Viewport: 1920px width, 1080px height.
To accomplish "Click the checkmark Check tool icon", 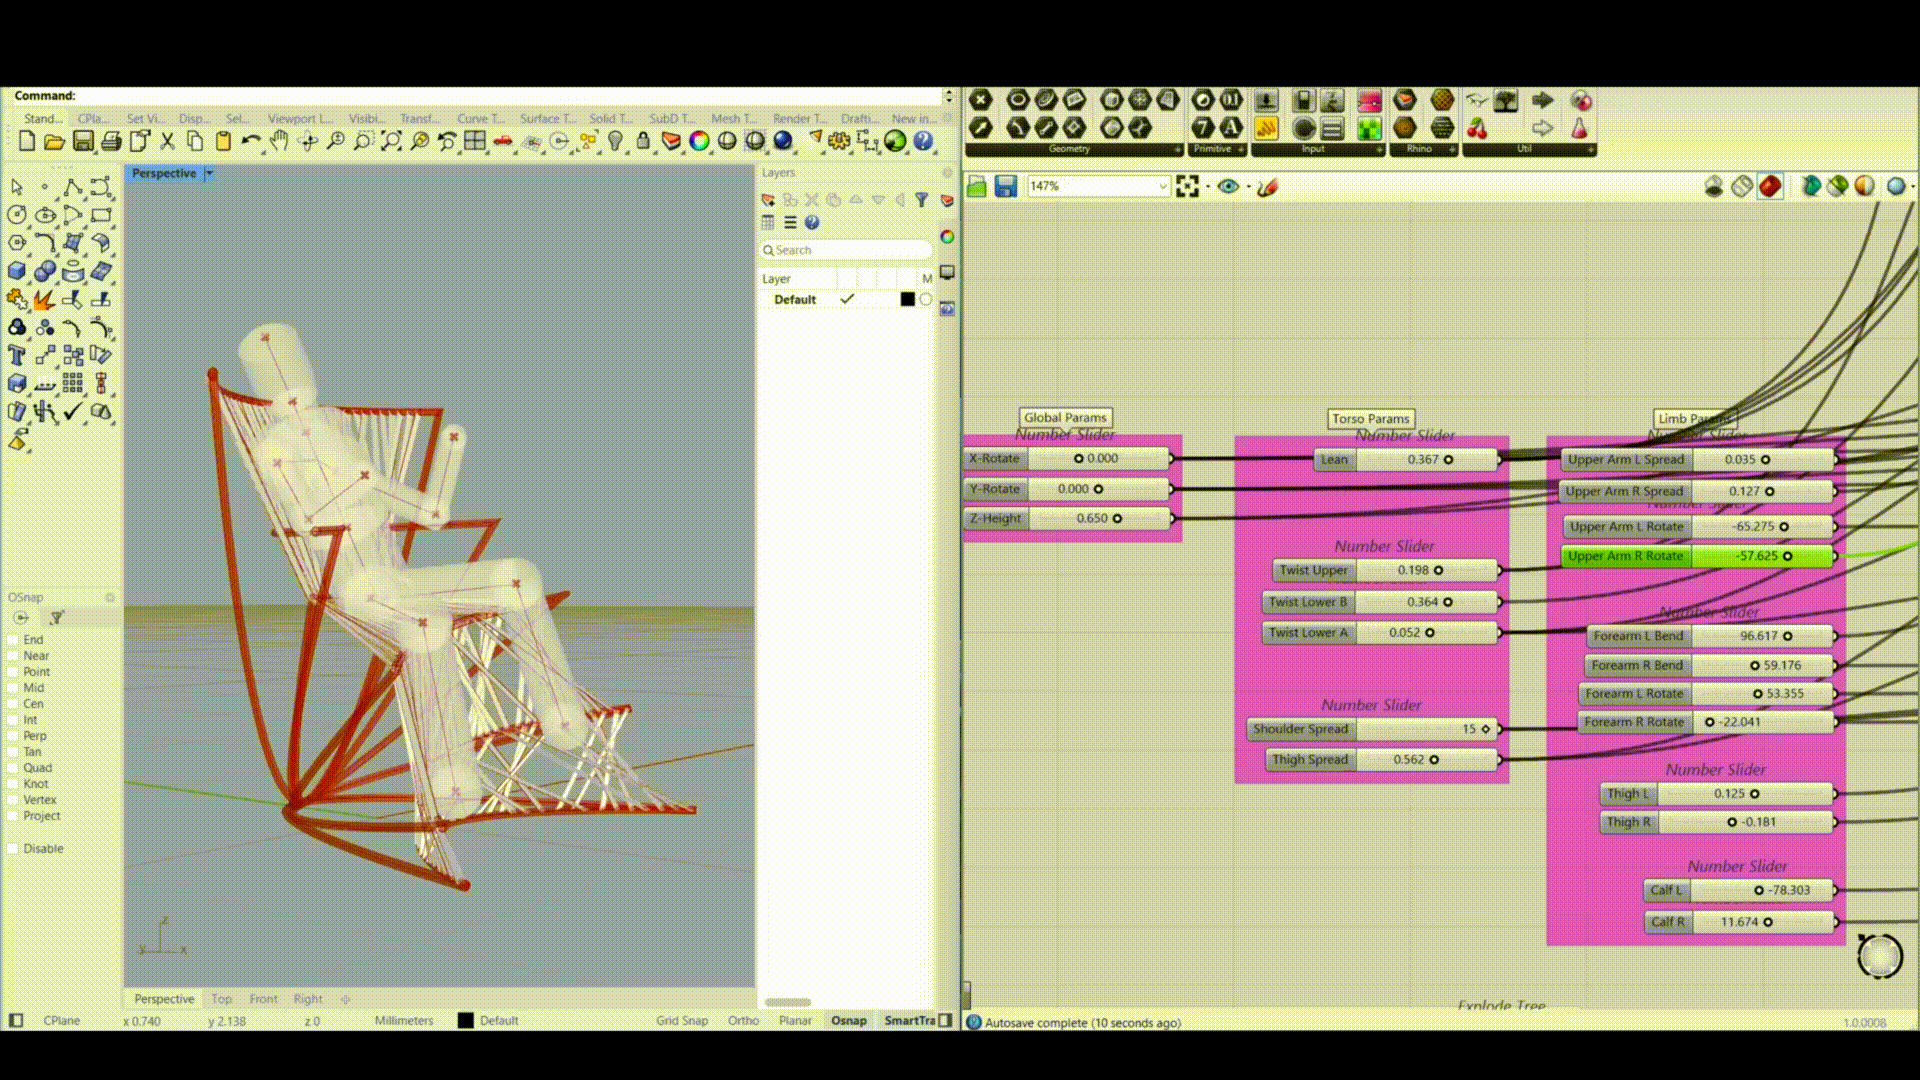I will [x=73, y=411].
